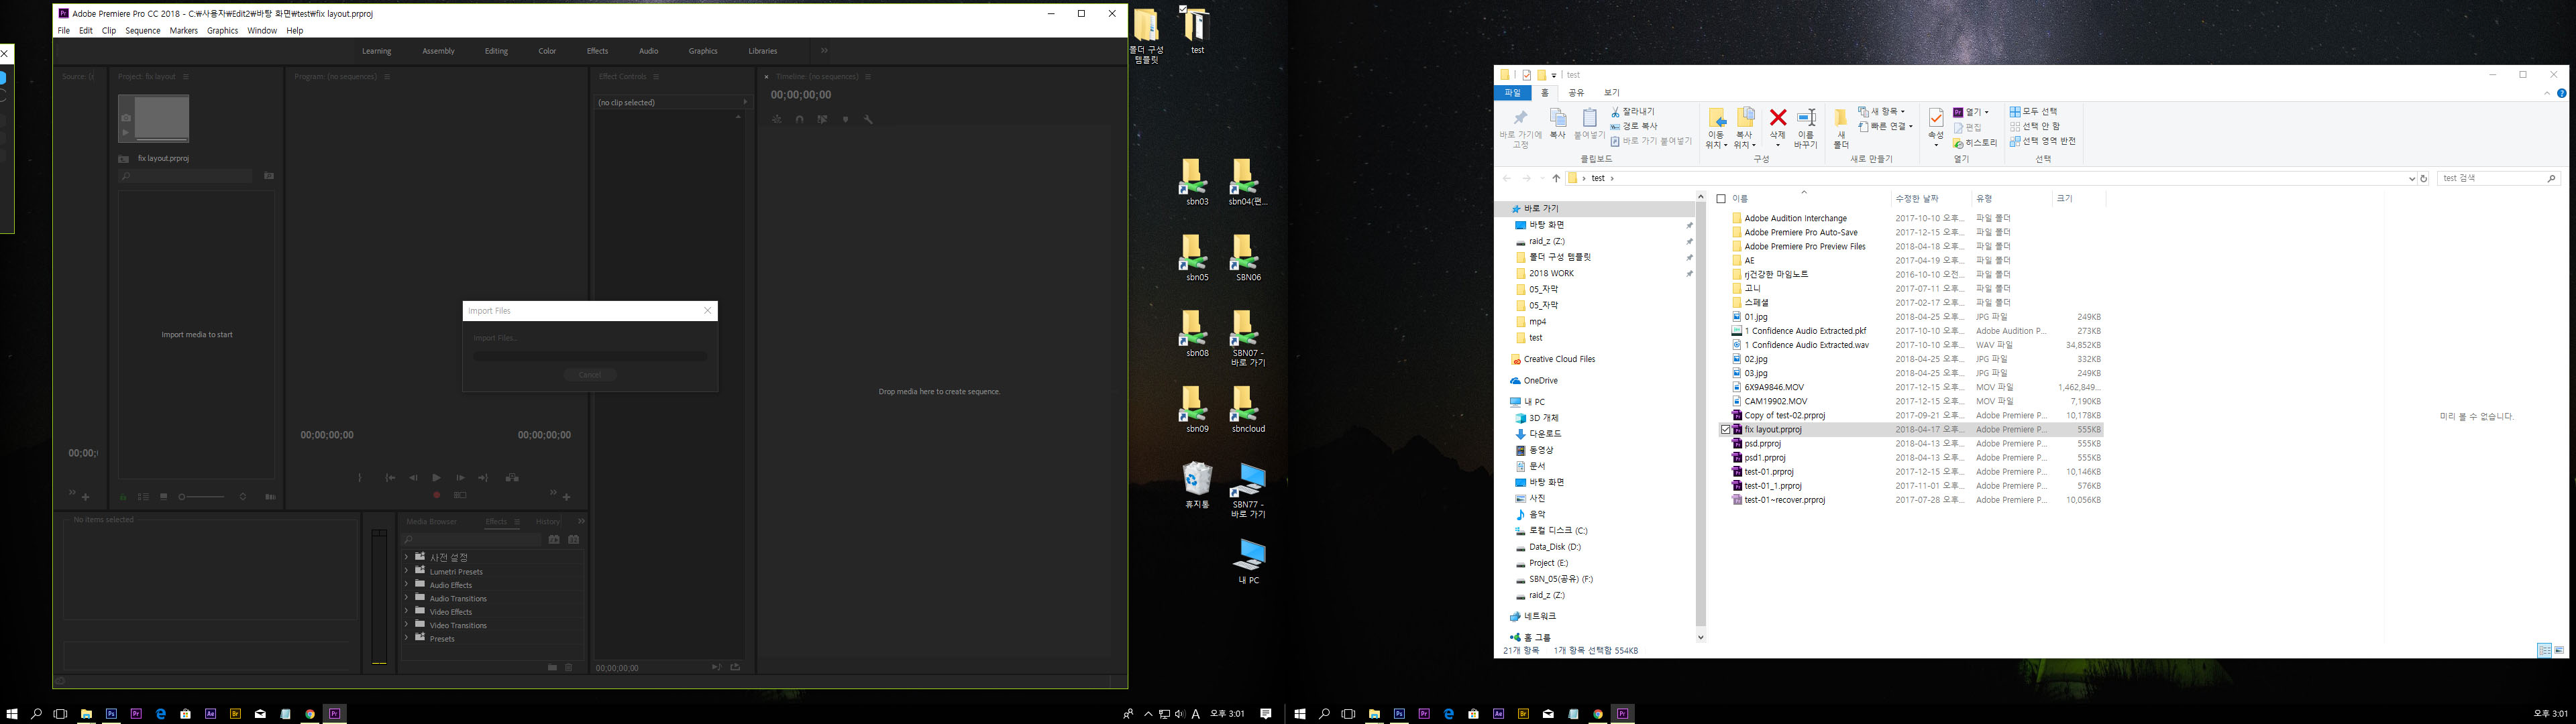Click the green lock icon in Project panel
Viewport: 2576px width, 724px height.
[x=123, y=497]
